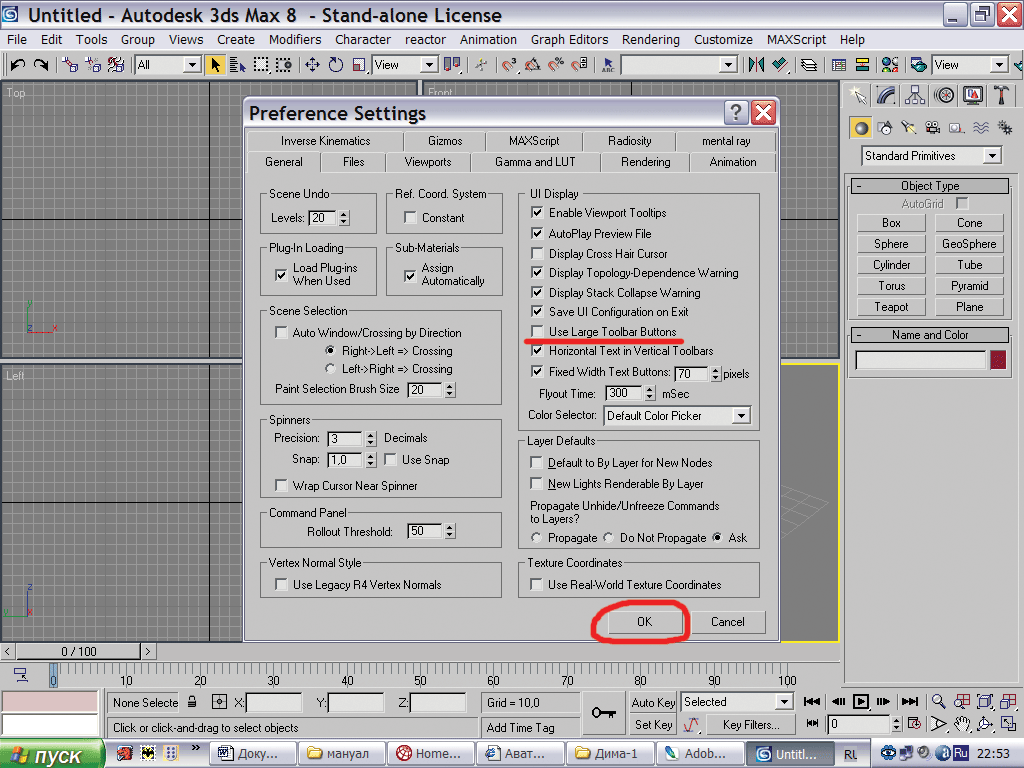
Task: Click the Flyout Time value field
Action: tap(624, 393)
